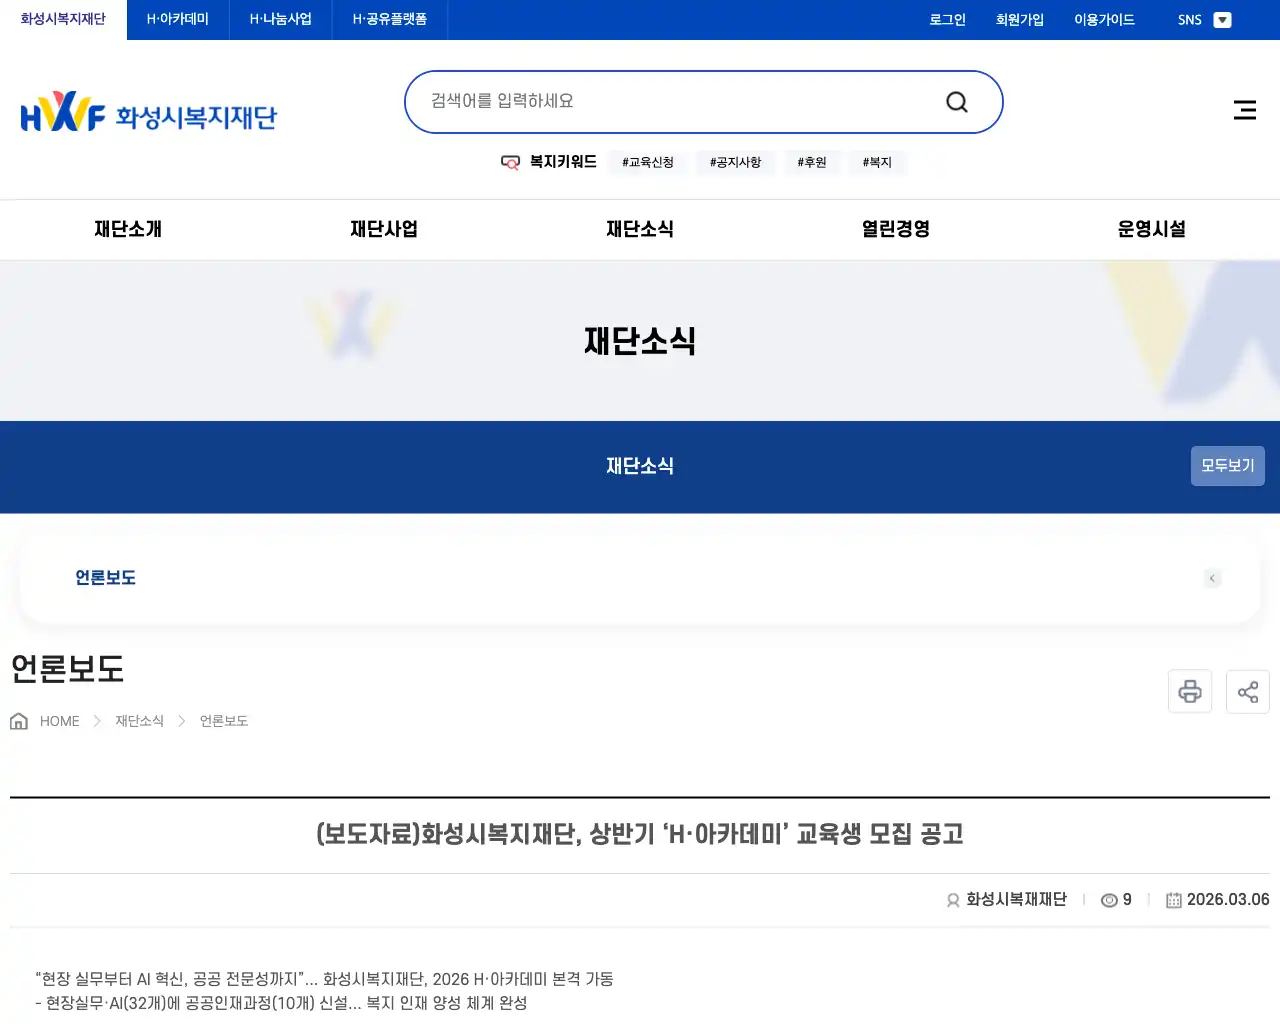Open the hamburger menu icon at top right

click(1244, 110)
